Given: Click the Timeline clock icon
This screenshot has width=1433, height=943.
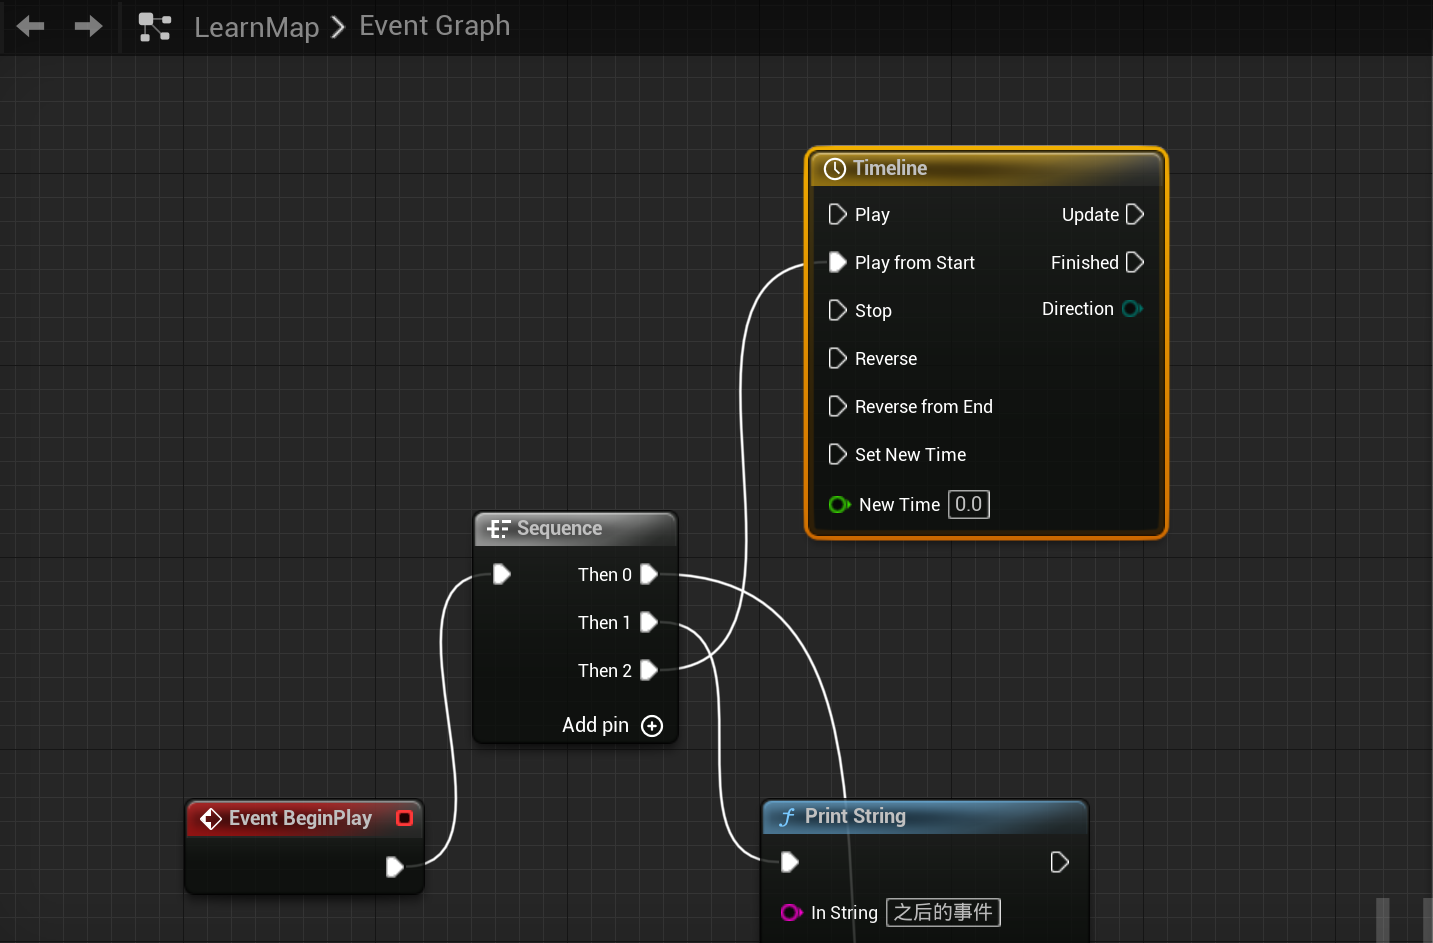Looking at the screenshot, I should 835,169.
